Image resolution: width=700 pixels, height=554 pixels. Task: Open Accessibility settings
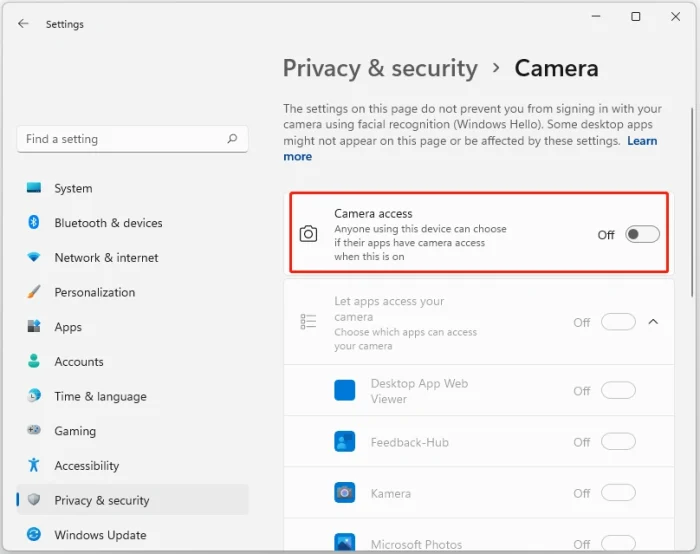point(132,465)
